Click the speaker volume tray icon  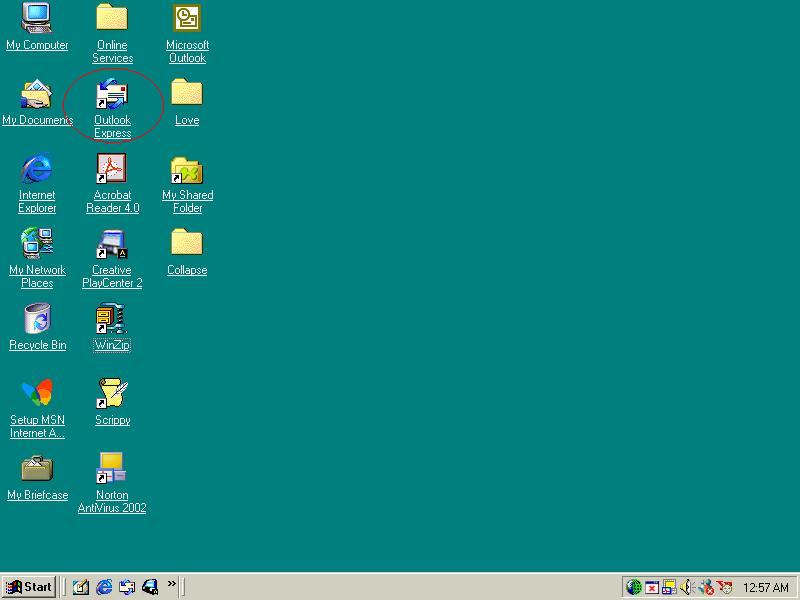[688, 587]
